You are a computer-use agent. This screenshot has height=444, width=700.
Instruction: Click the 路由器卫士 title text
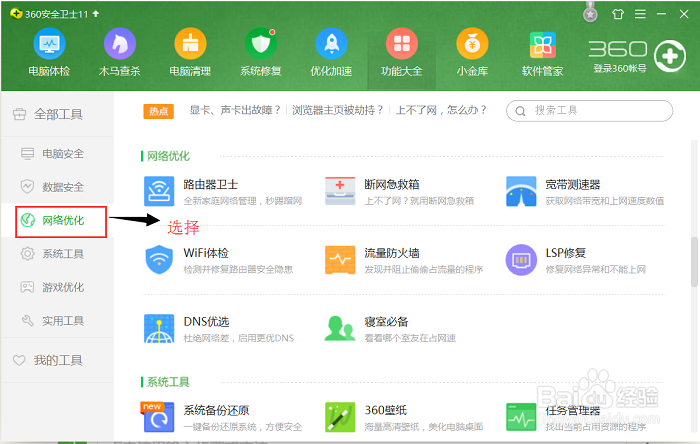(211, 184)
